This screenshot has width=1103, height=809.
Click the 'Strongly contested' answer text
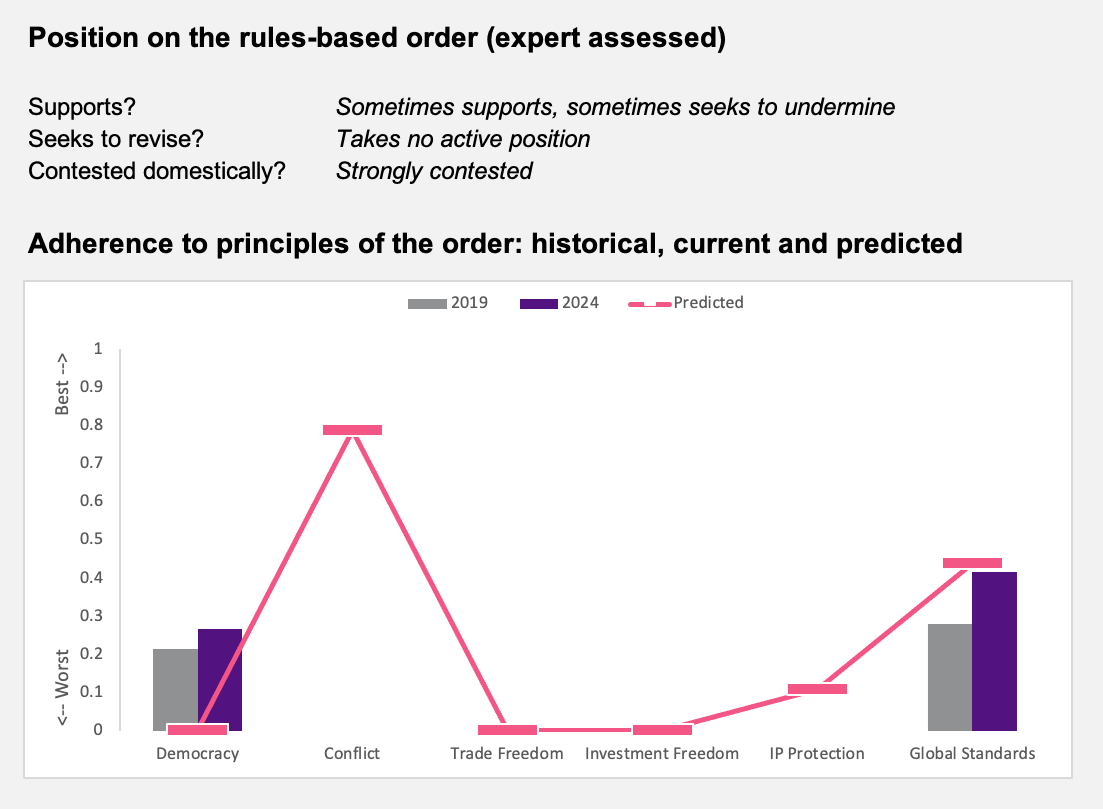point(434,171)
